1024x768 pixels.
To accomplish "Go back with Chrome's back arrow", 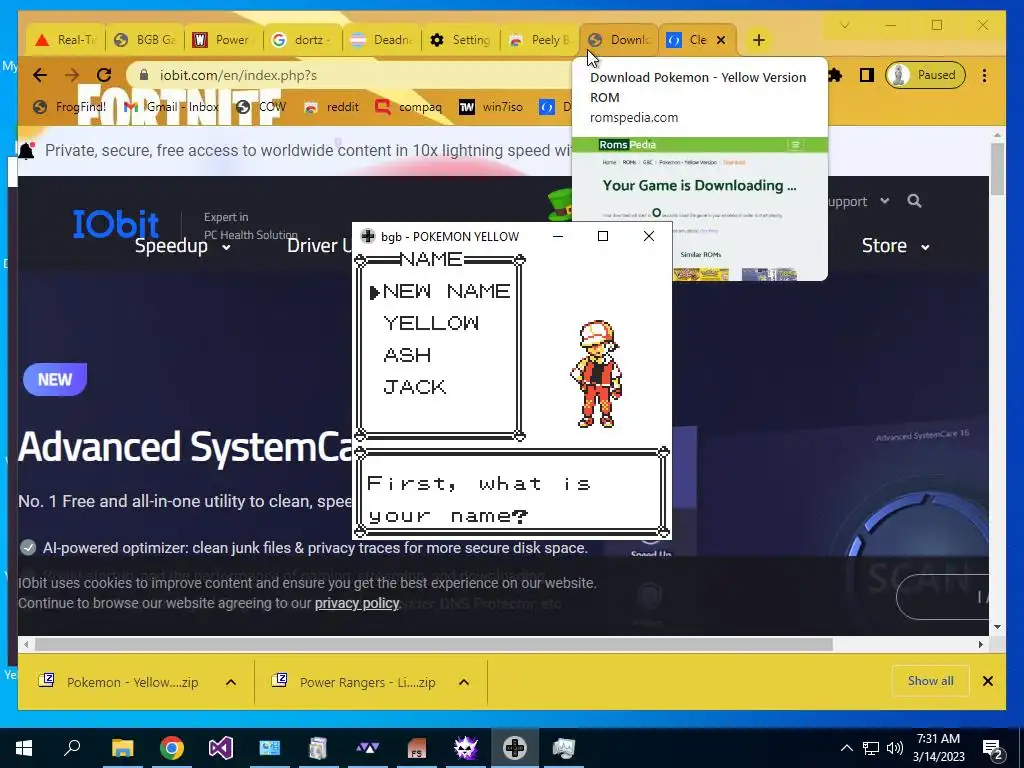I will (40, 75).
